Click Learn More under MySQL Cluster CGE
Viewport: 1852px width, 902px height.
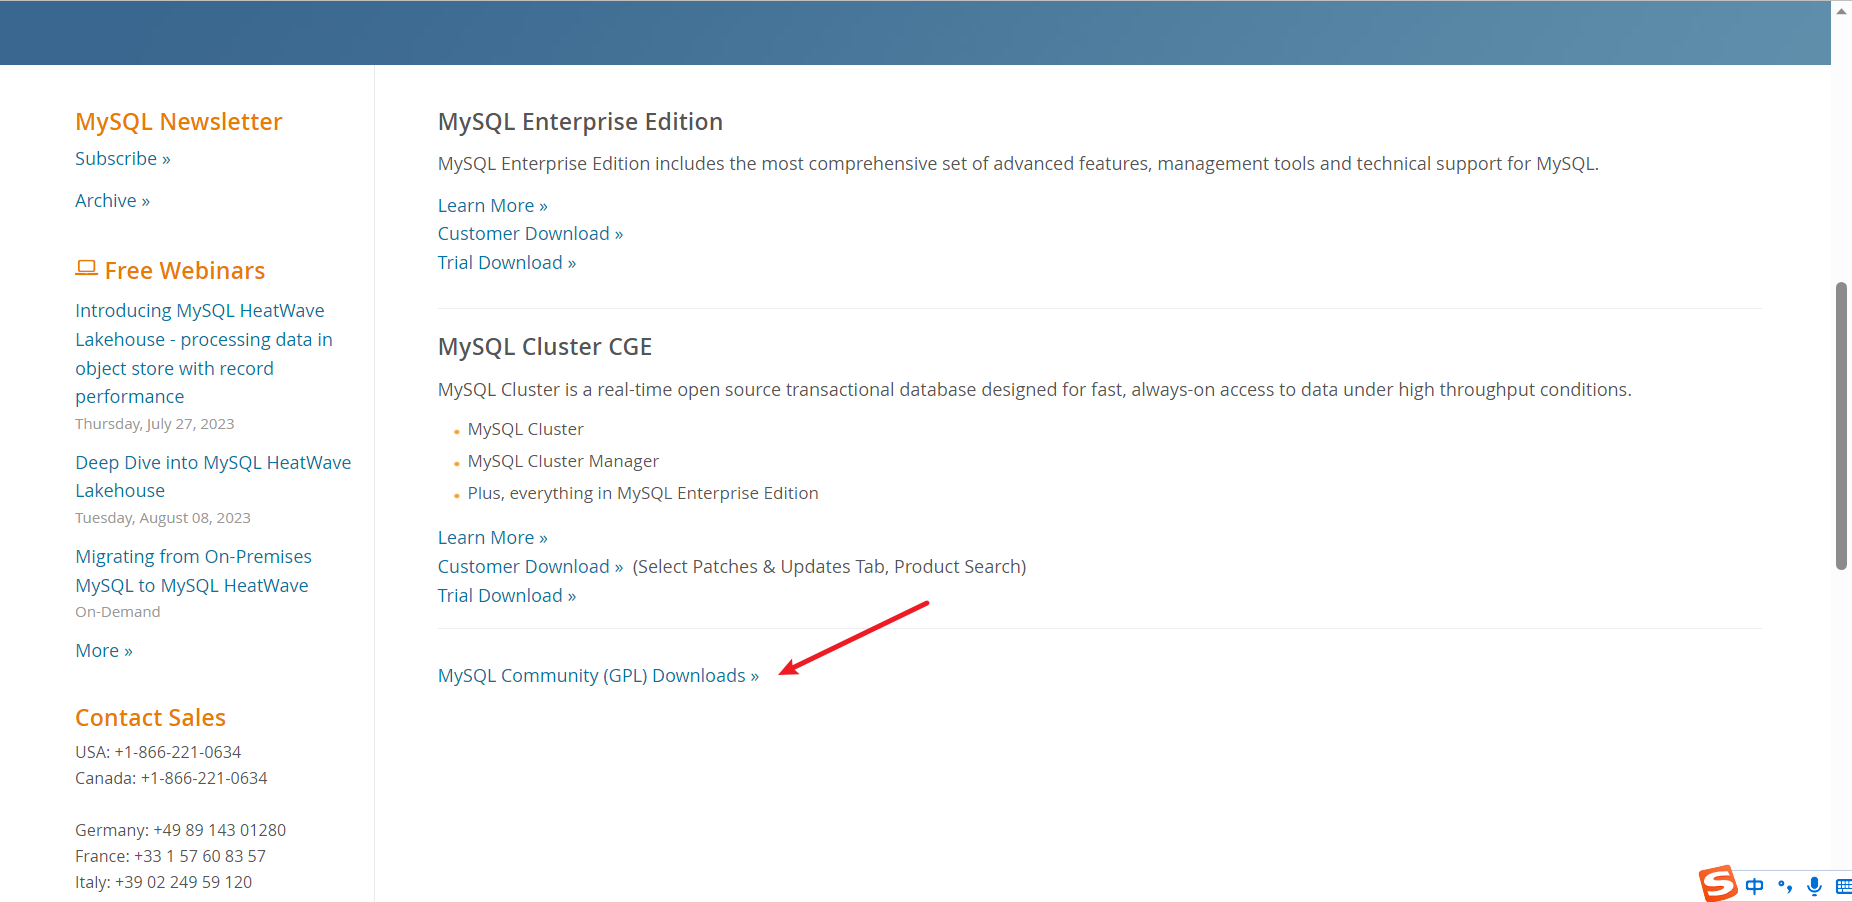tap(492, 538)
